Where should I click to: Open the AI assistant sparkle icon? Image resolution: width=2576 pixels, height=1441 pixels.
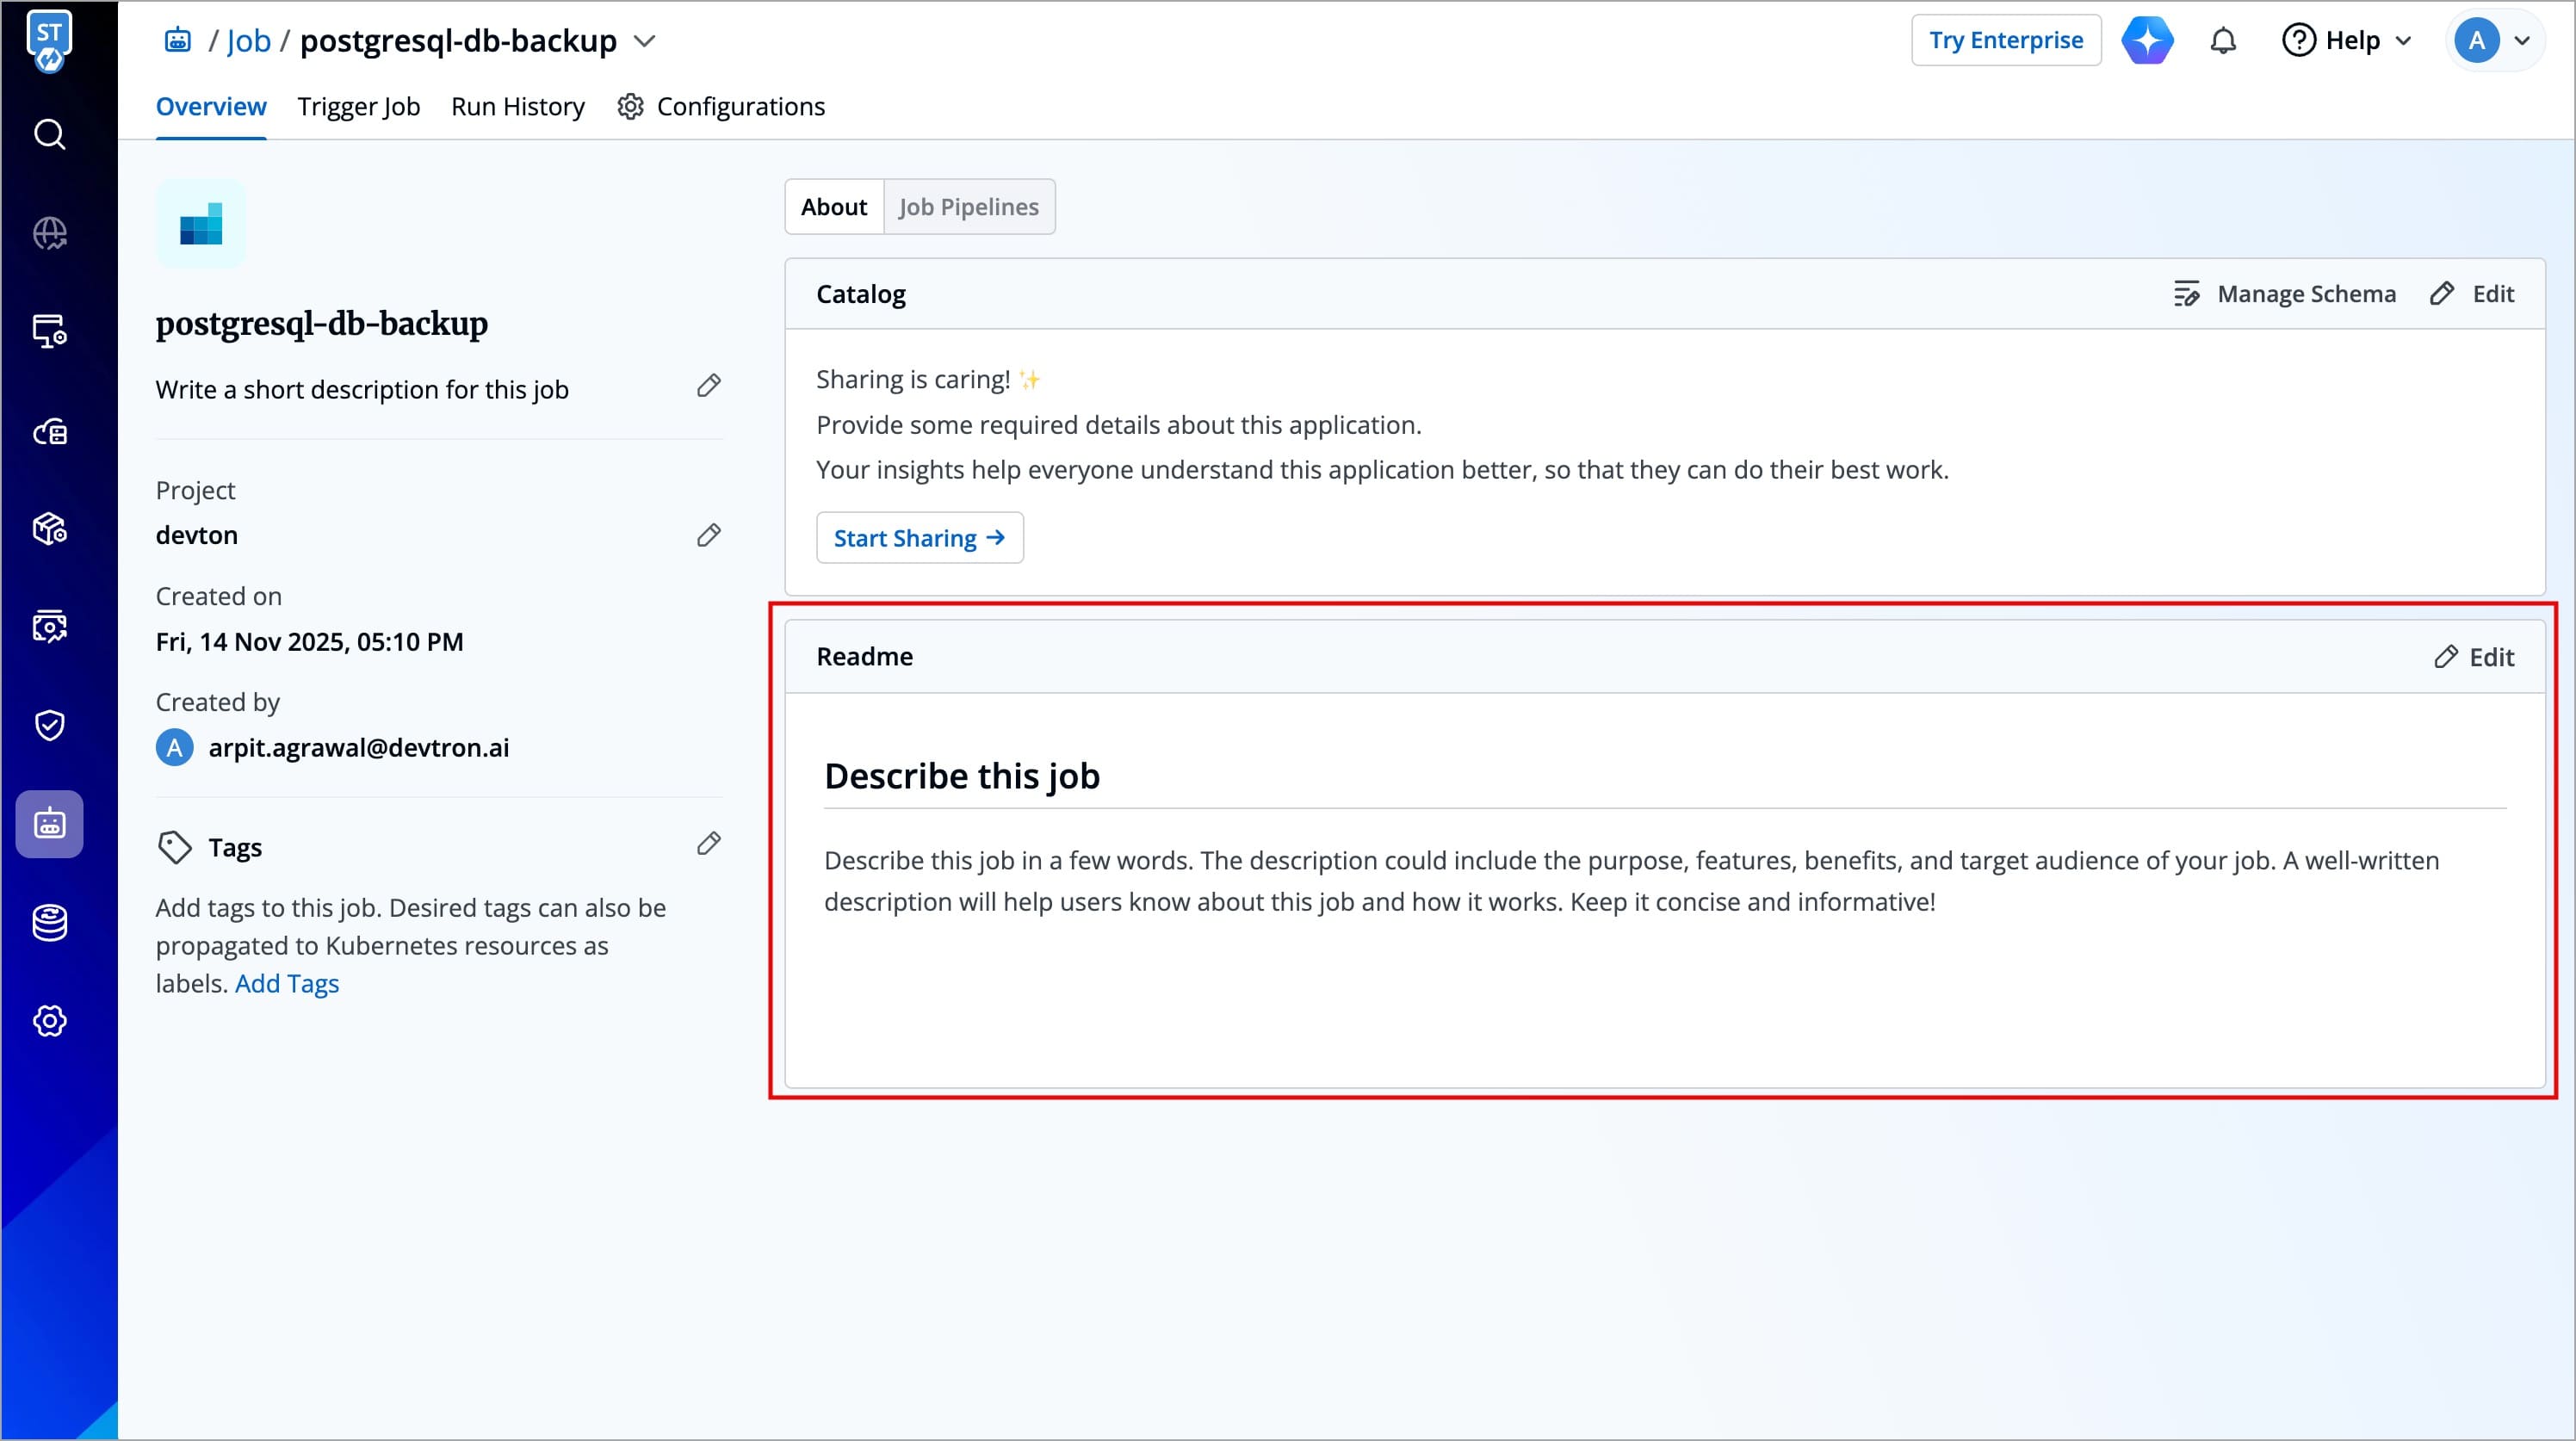click(2147, 41)
